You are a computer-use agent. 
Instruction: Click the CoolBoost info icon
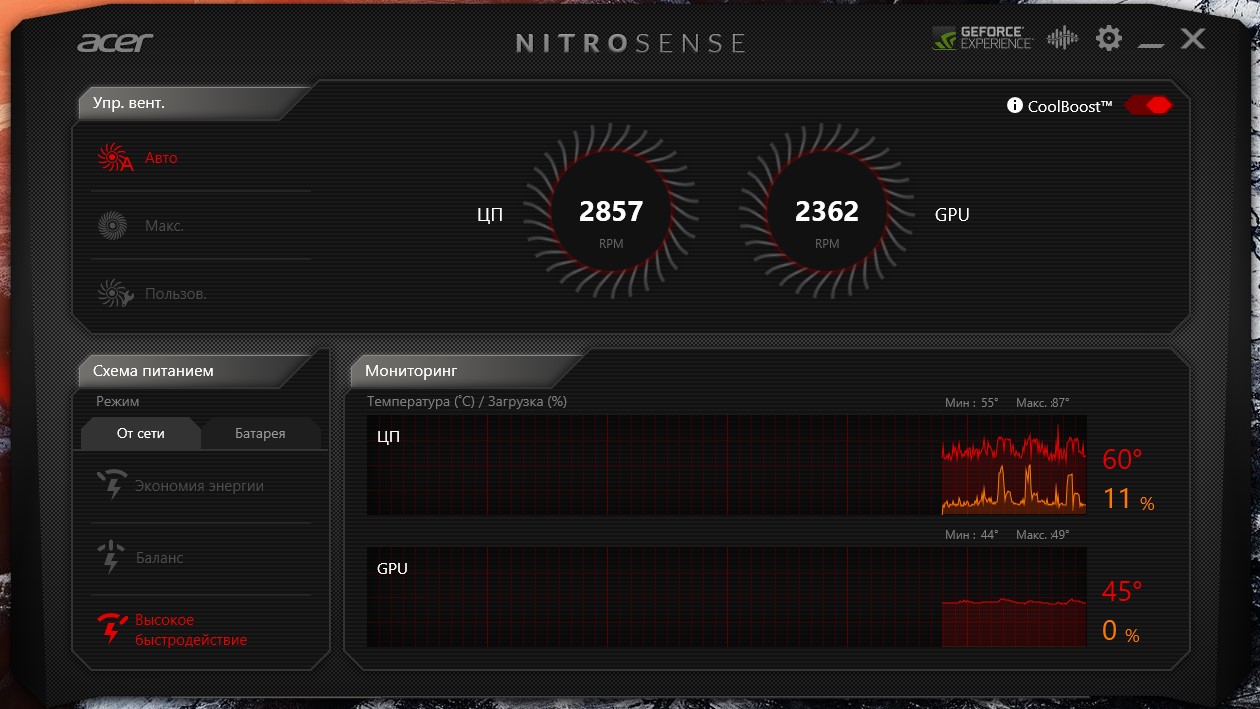click(x=1014, y=105)
